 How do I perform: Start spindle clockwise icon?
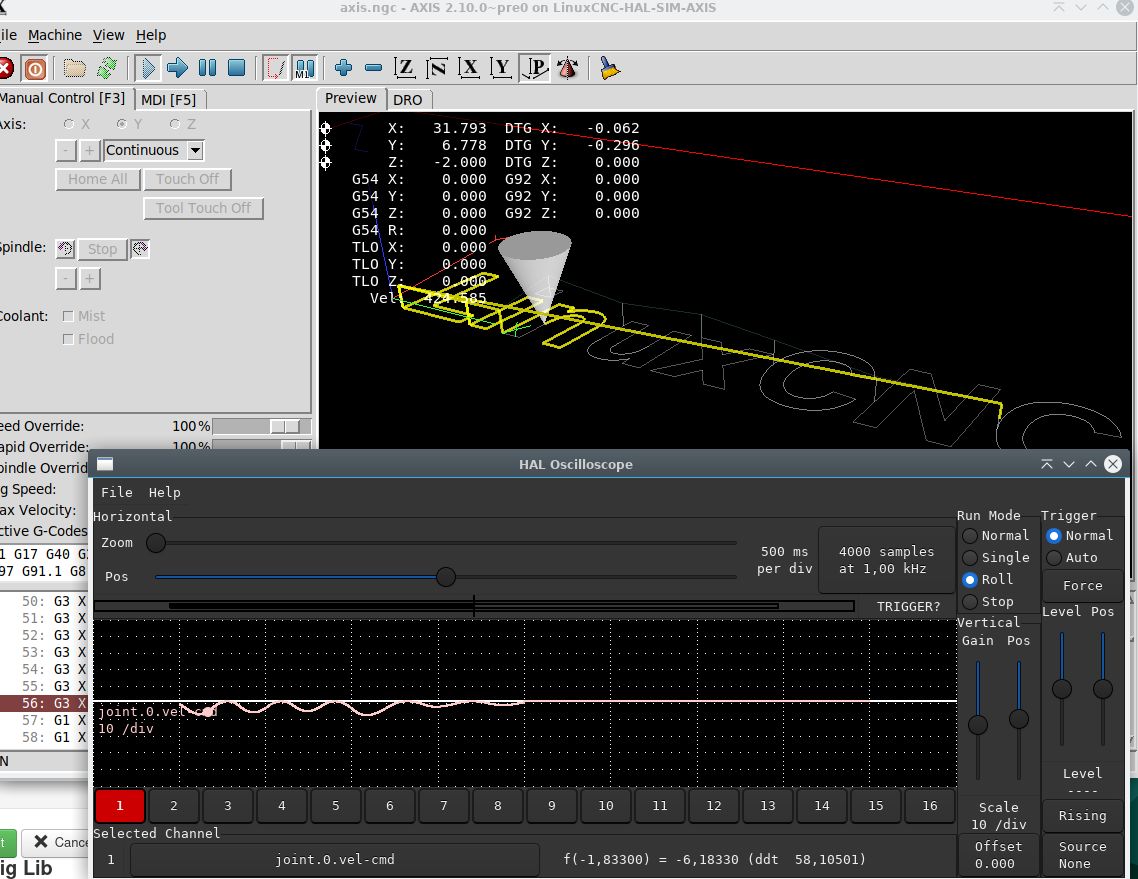tap(140, 249)
